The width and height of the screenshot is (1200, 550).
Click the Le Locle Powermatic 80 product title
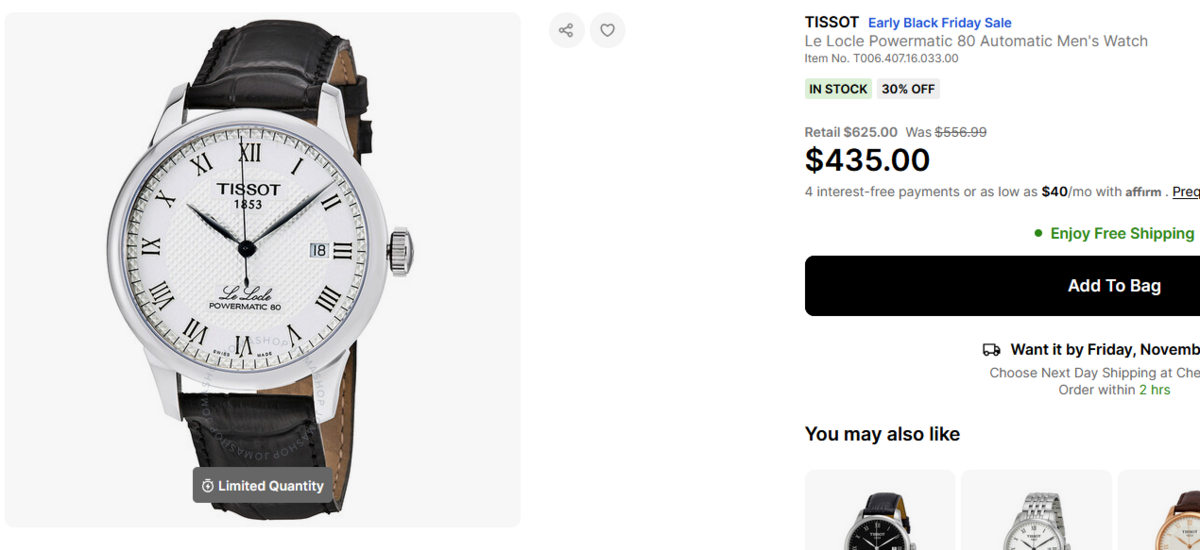click(976, 41)
